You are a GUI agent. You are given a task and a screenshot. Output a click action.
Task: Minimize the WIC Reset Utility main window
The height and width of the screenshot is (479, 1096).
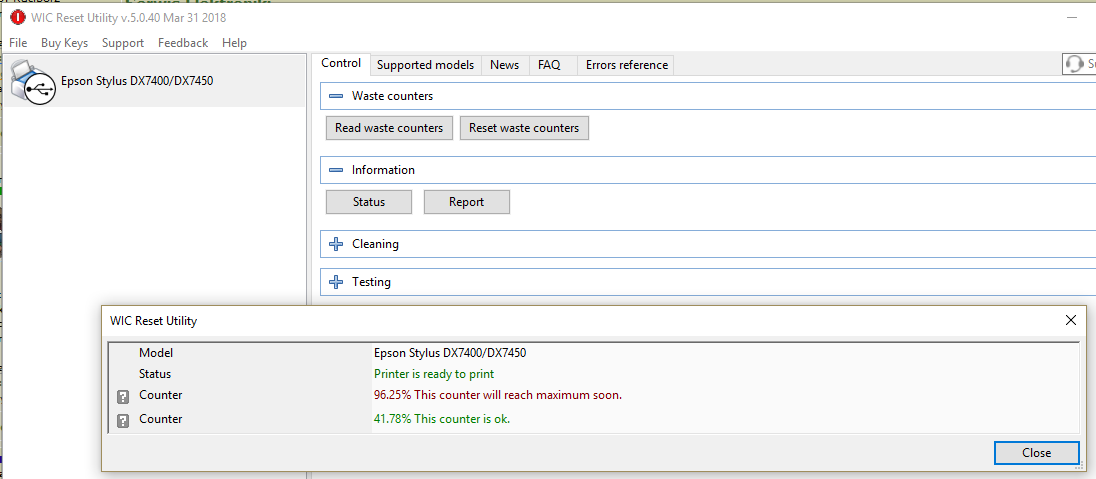[1072, 17]
